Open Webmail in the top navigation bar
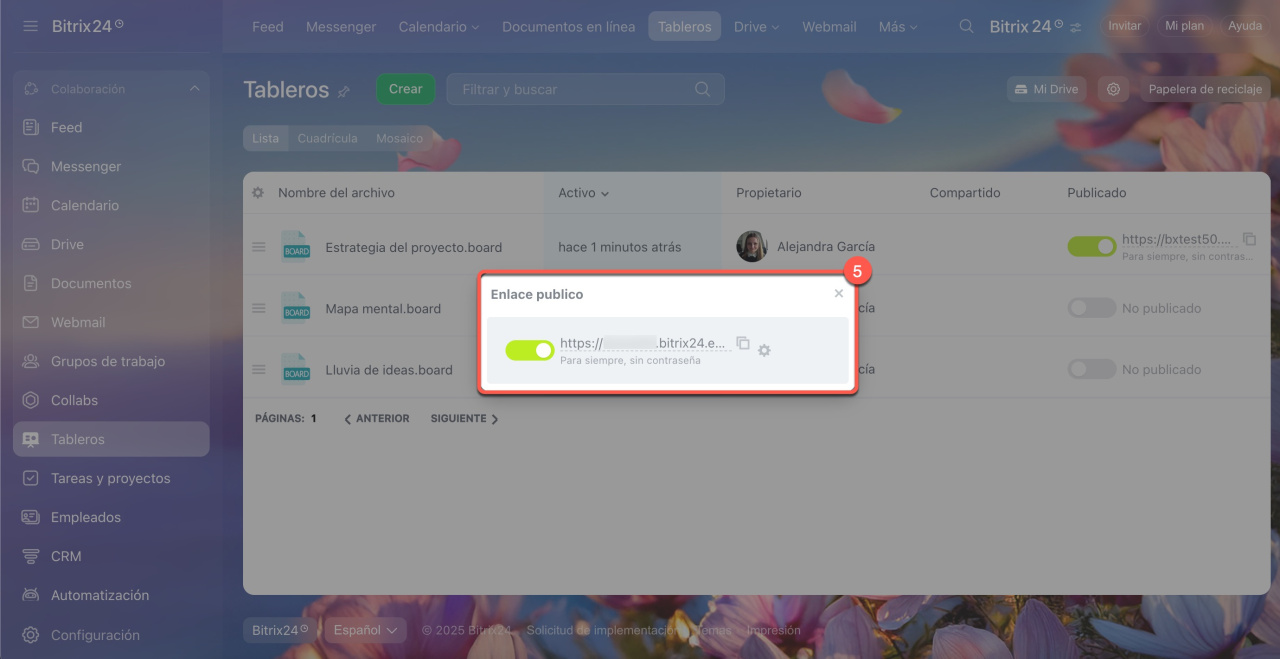This screenshot has height=659, width=1280. click(x=829, y=27)
